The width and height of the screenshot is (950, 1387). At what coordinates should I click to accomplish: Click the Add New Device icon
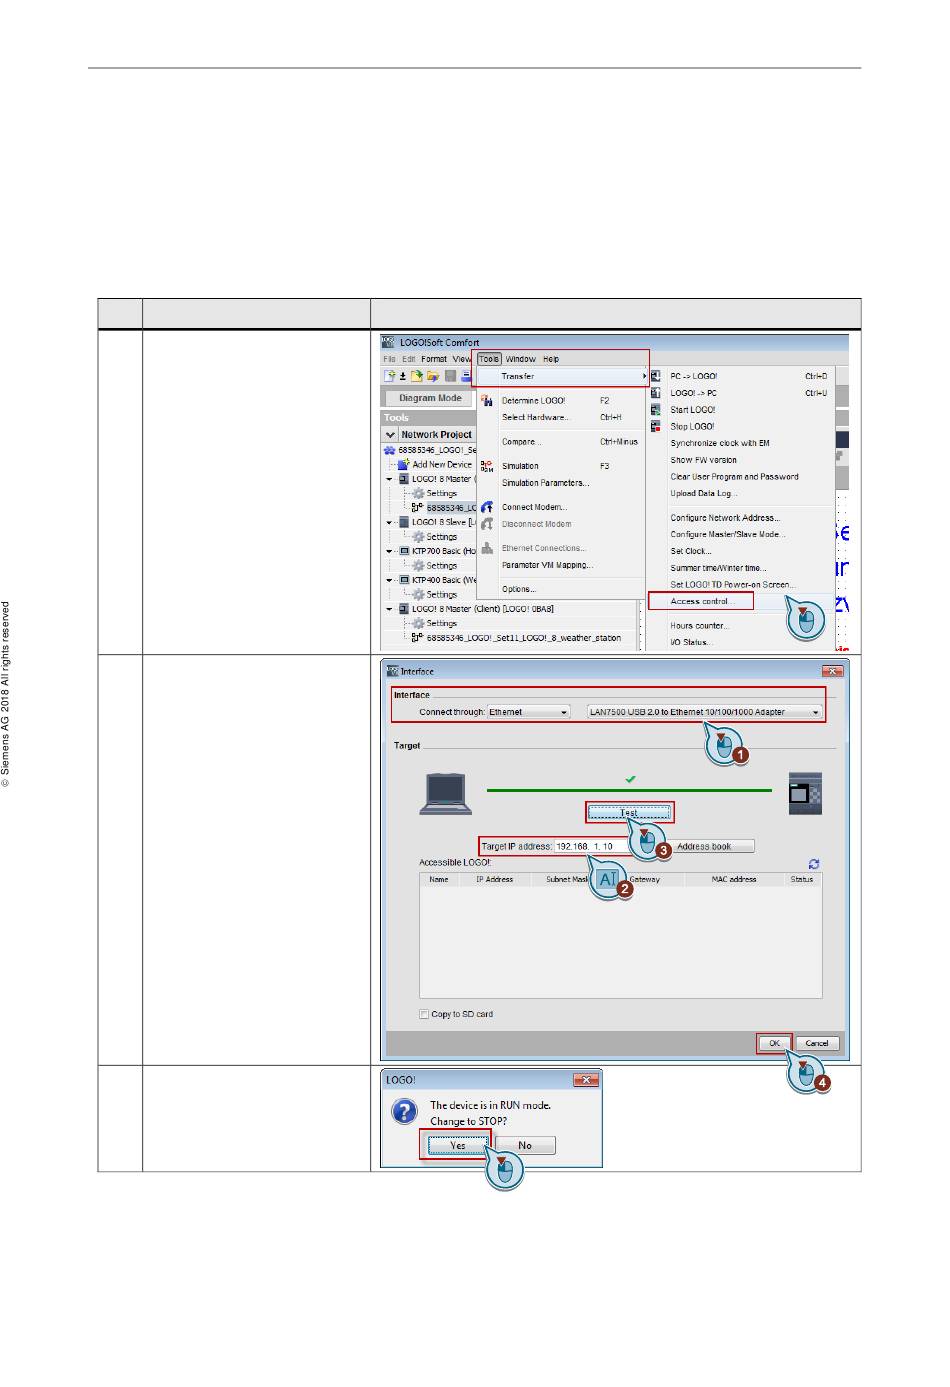(x=403, y=464)
